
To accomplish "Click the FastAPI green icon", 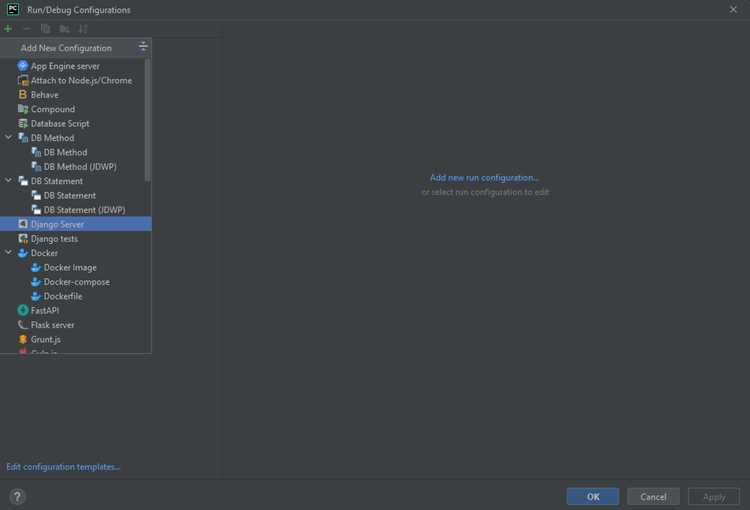I will pos(22,310).
